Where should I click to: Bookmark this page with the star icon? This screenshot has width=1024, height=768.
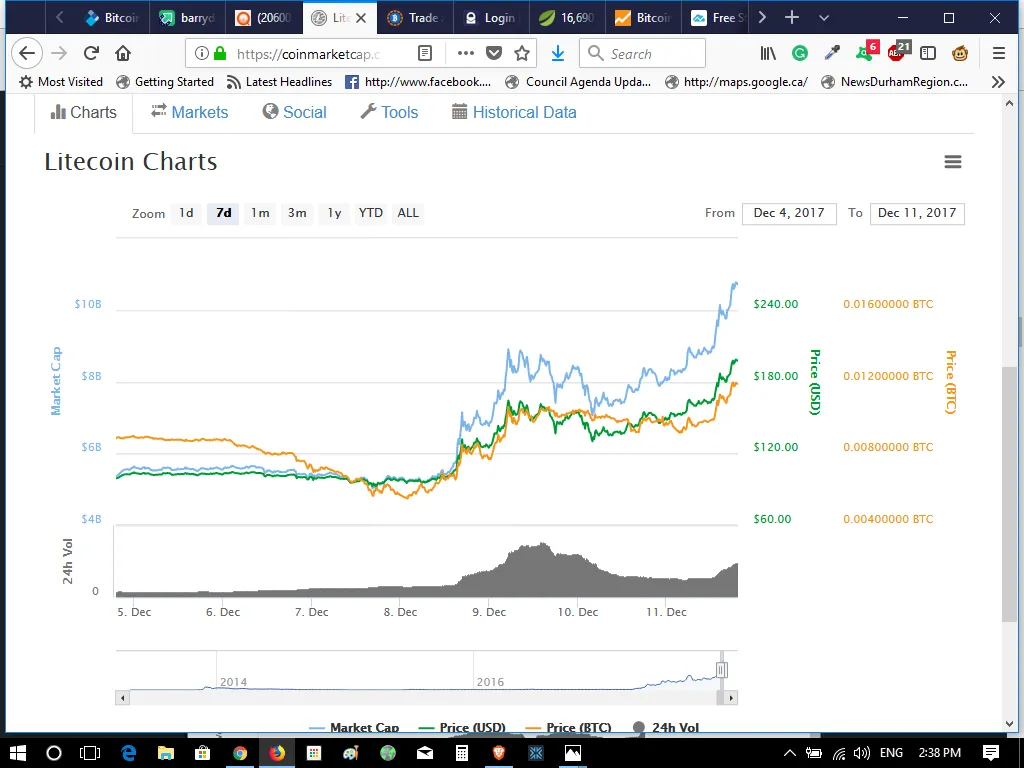click(522, 54)
